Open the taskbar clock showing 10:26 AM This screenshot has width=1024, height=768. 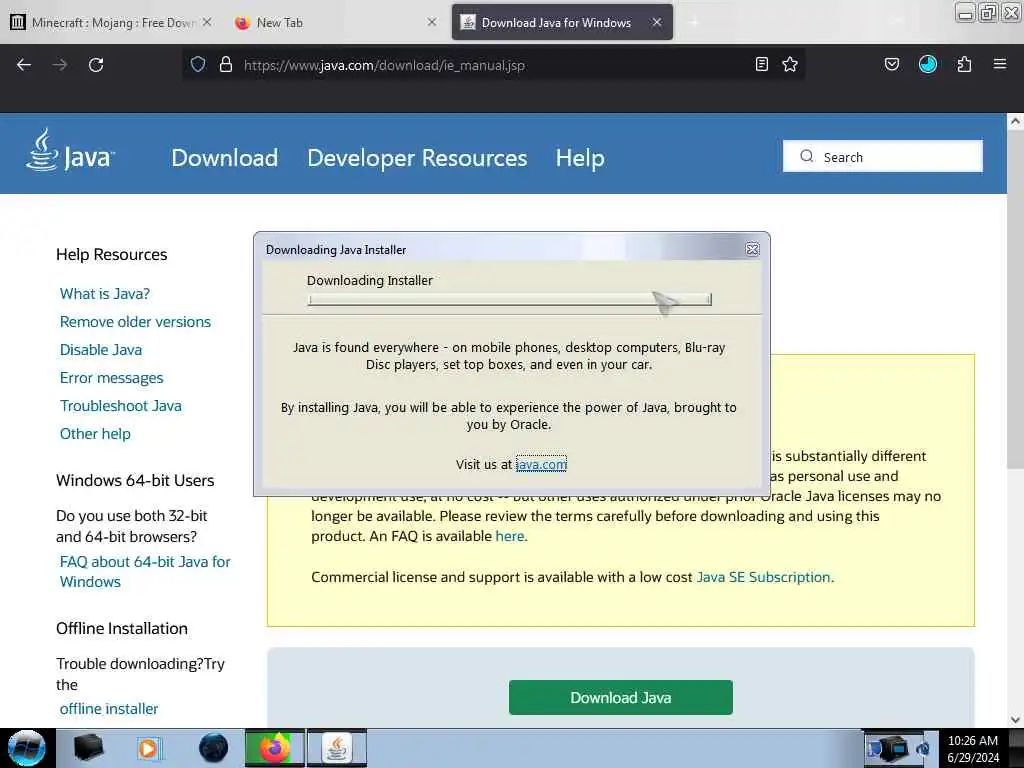pyautogui.click(x=973, y=748)
